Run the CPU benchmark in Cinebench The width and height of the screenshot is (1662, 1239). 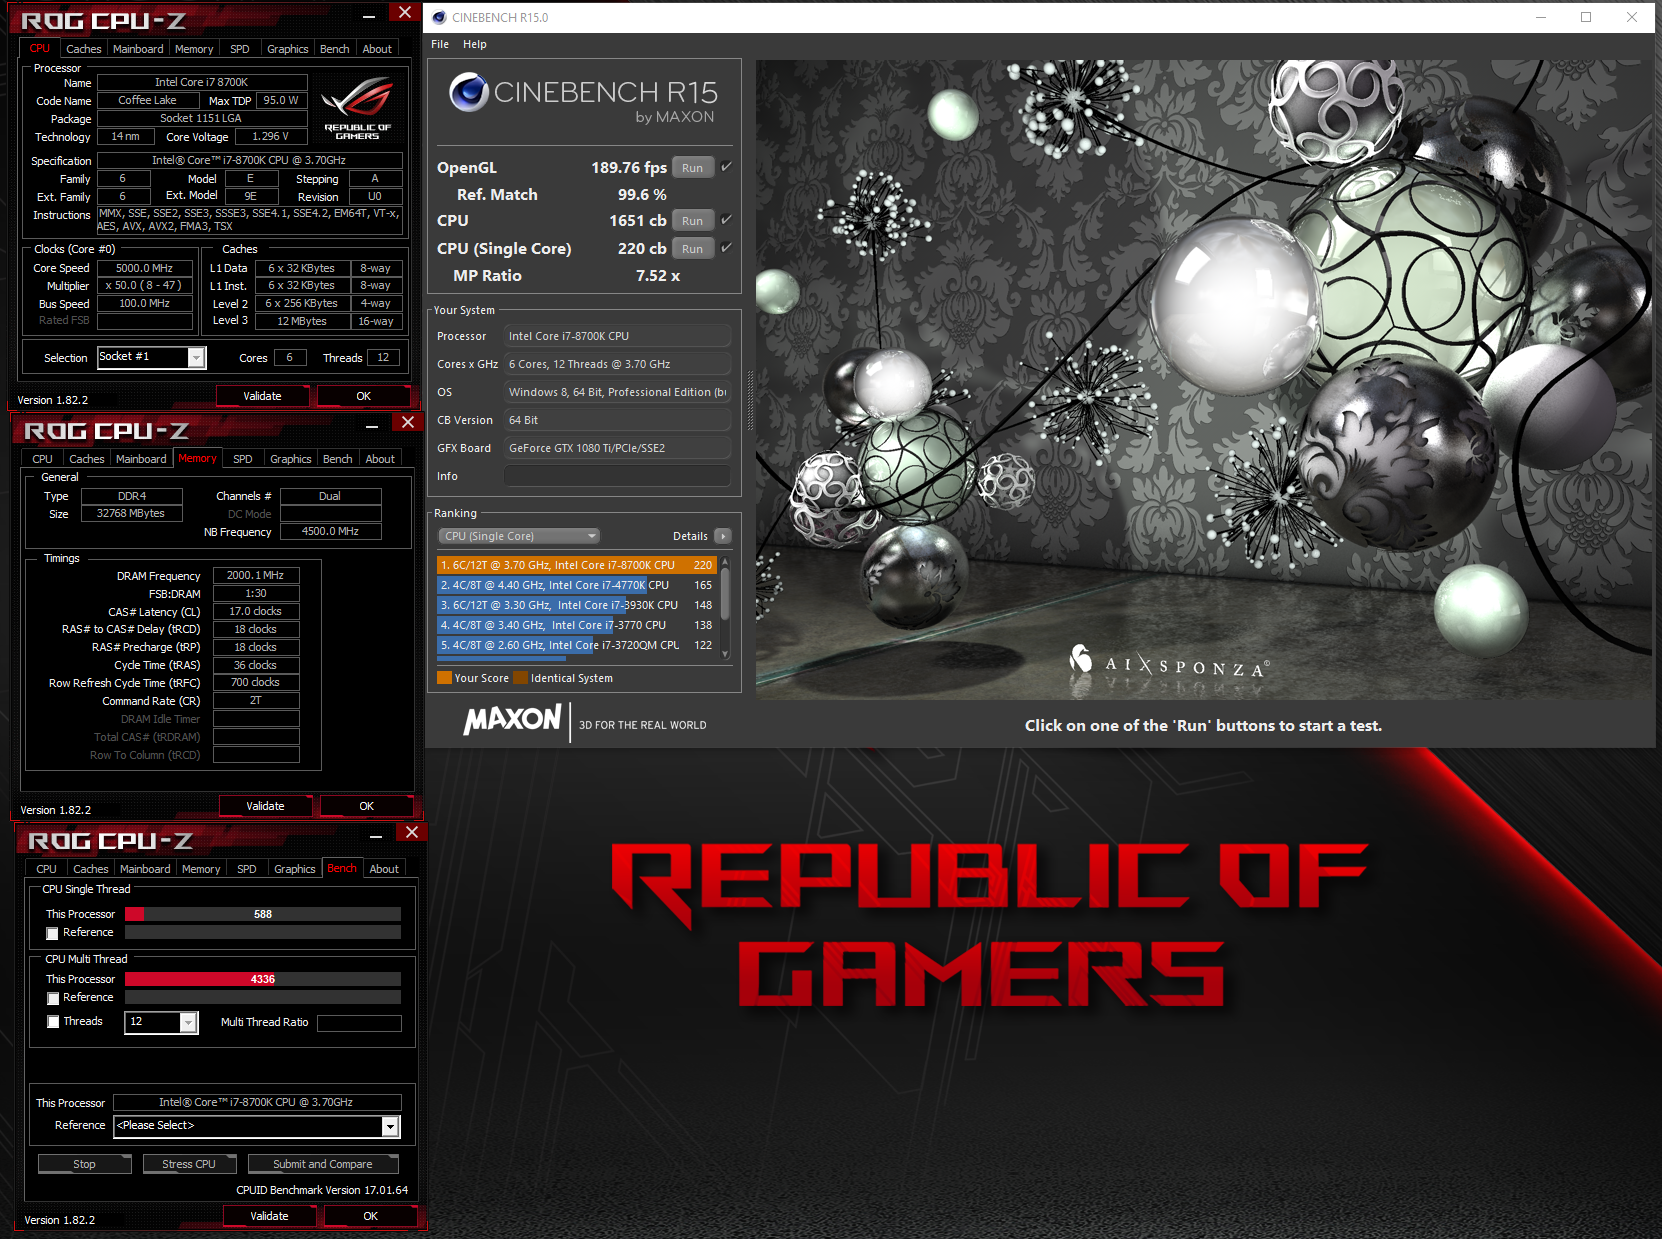[x=693, y=221]
